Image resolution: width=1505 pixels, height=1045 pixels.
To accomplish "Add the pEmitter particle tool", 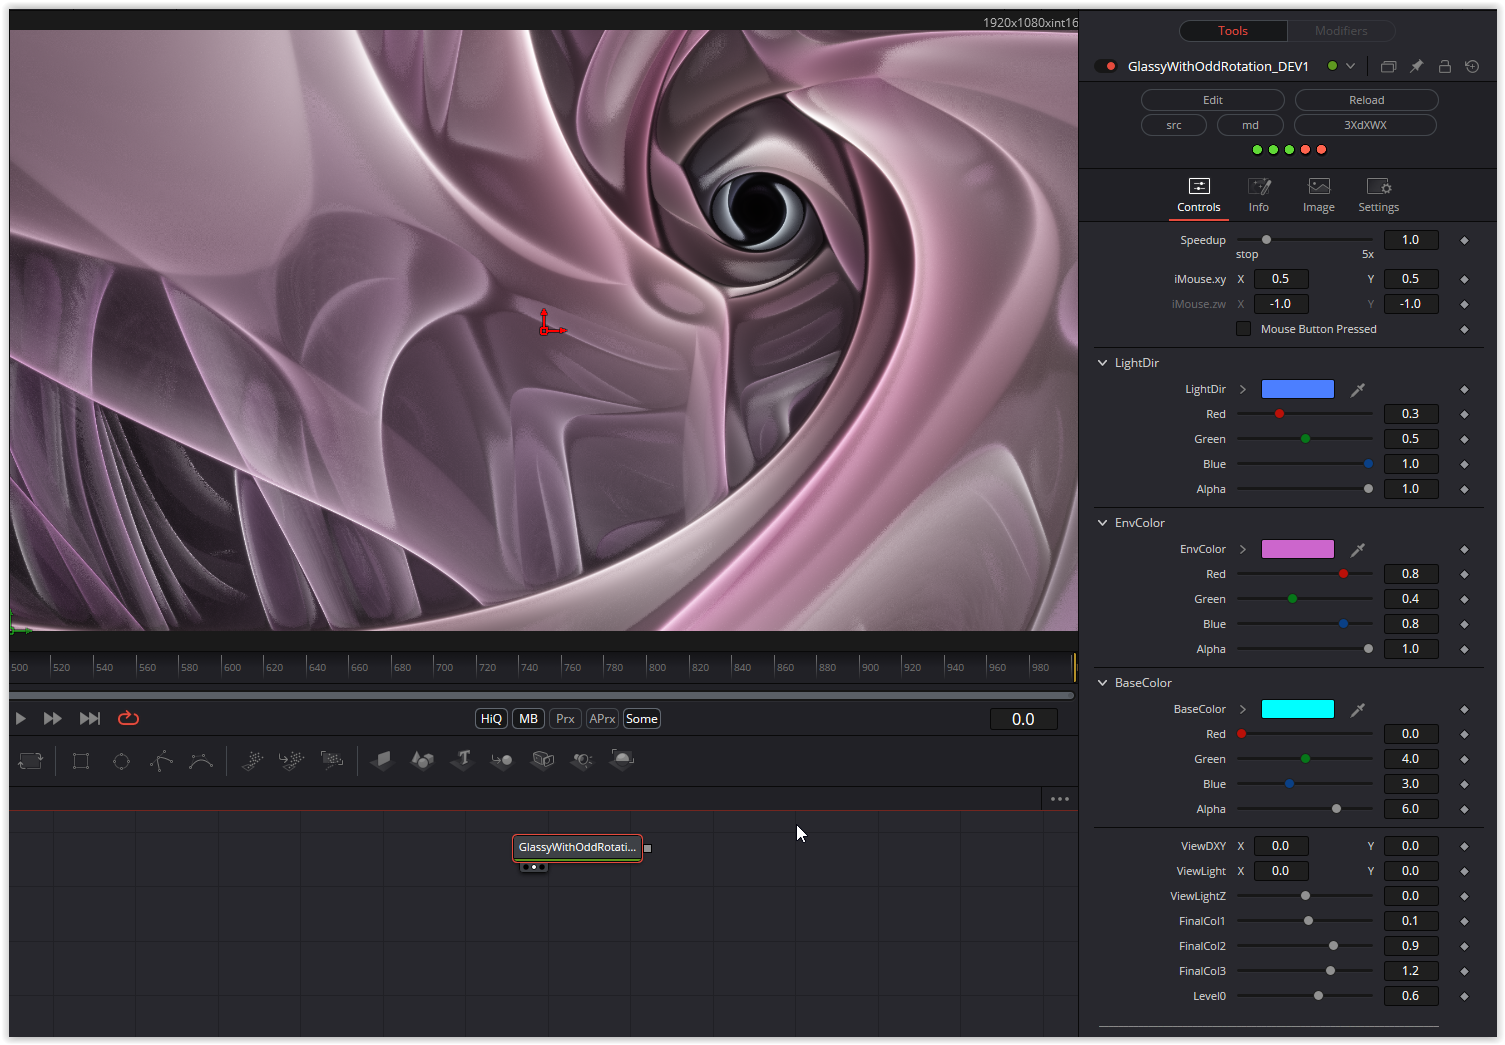I will (x=252, y=761).
